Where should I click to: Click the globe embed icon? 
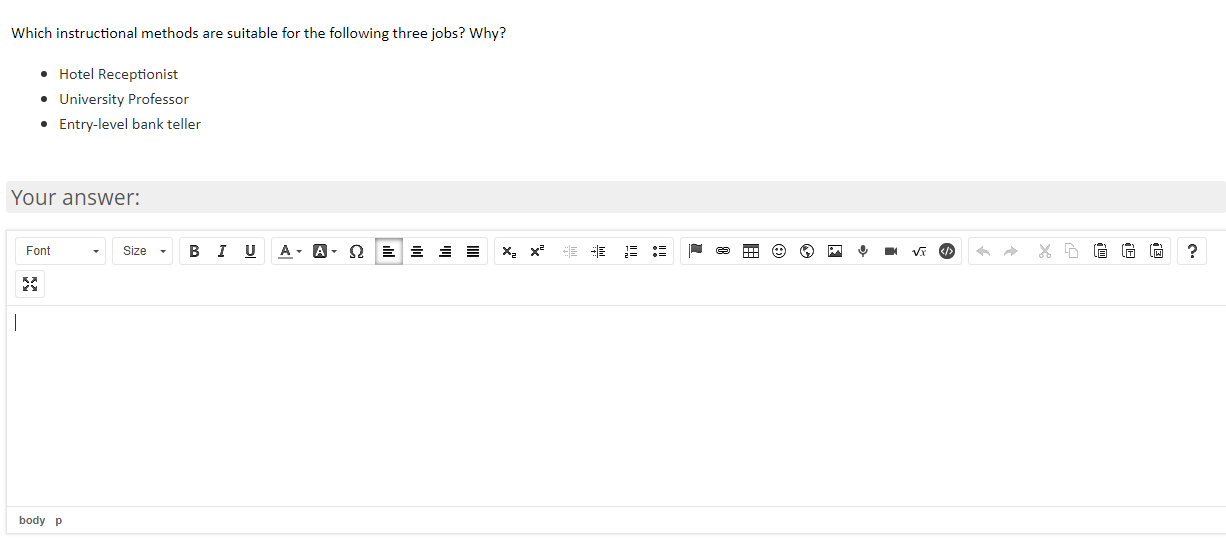point(807,251)
